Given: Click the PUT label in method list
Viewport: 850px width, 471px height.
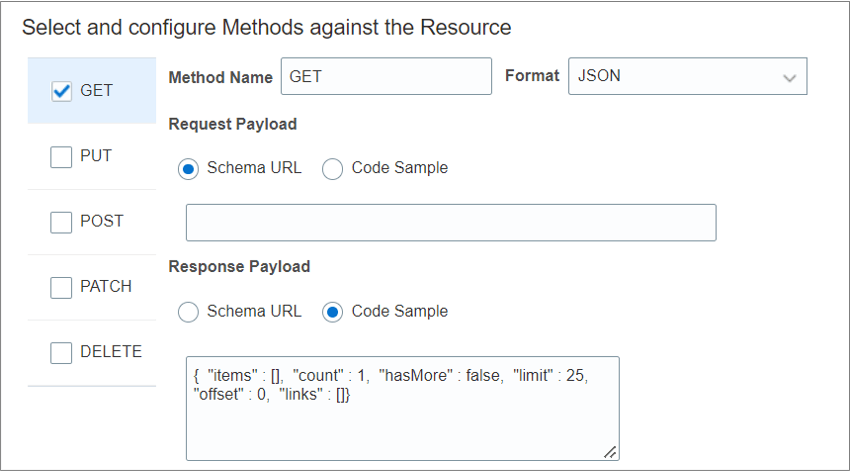Looking at the screenshot, I should pos(96,156).
